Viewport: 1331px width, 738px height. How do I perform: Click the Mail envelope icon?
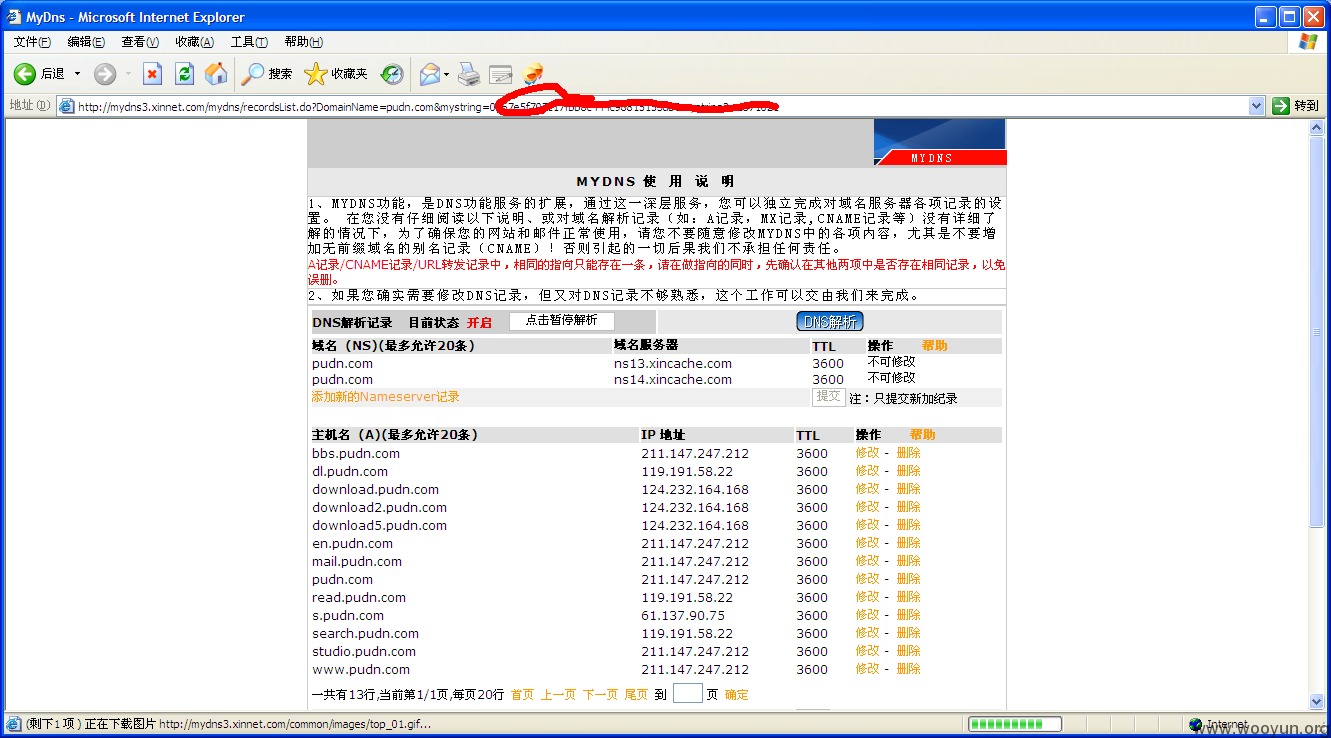430,73
